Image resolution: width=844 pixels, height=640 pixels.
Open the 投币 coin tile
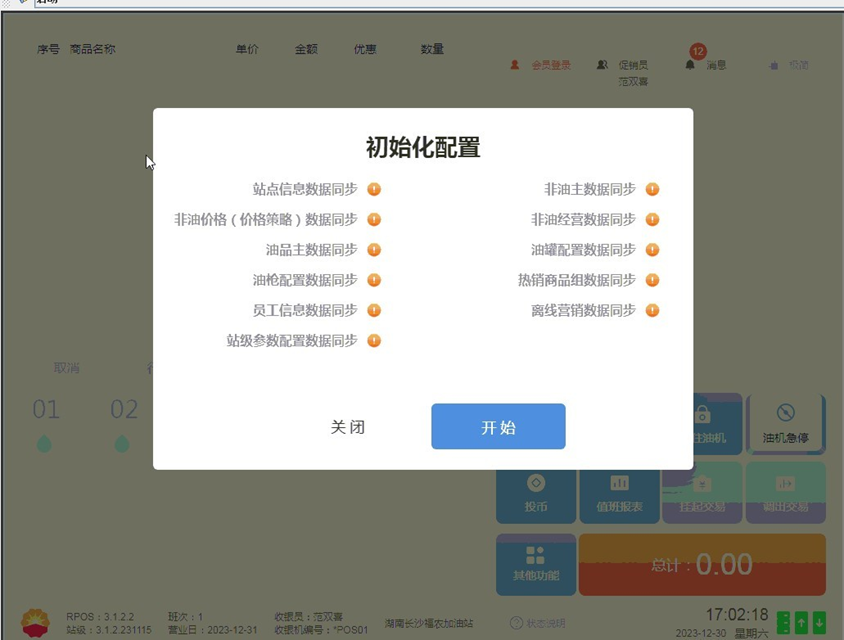click(x=536, y=494)
